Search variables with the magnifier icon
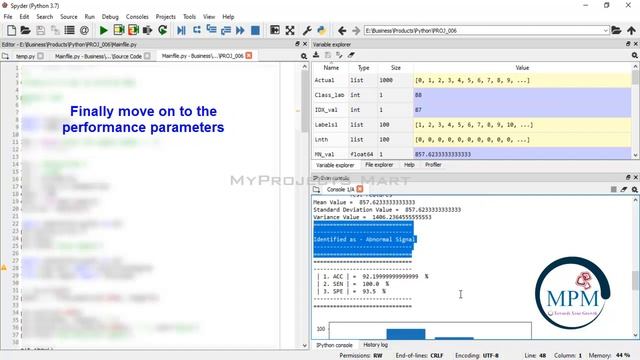The width and height of the screenshot is (640, 360). point(634,55)
